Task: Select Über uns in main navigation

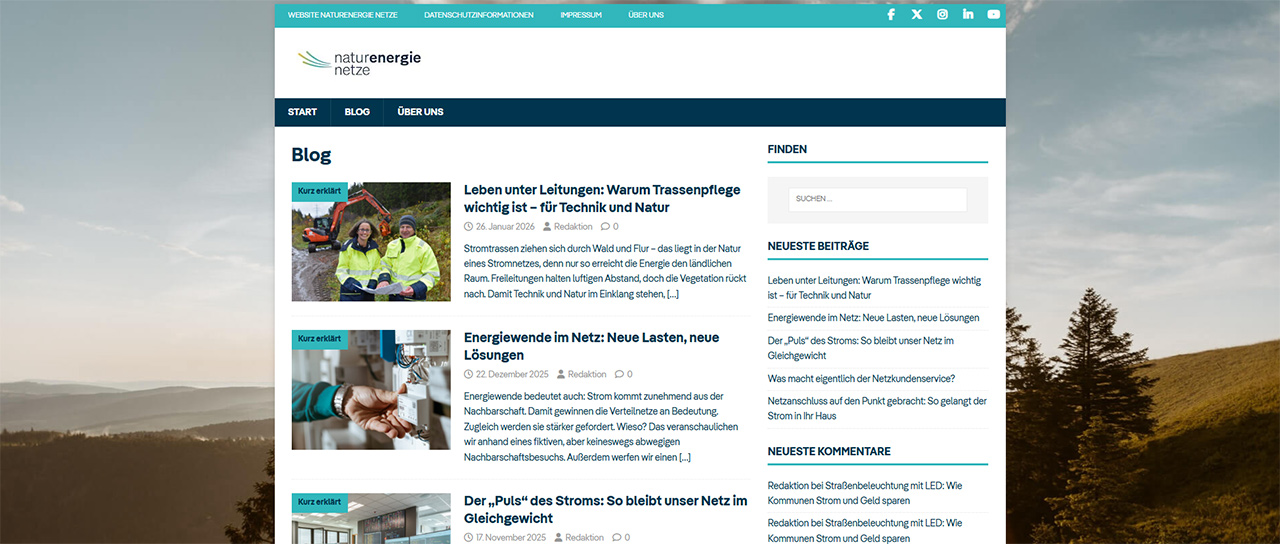Action: tap(420, 112)
